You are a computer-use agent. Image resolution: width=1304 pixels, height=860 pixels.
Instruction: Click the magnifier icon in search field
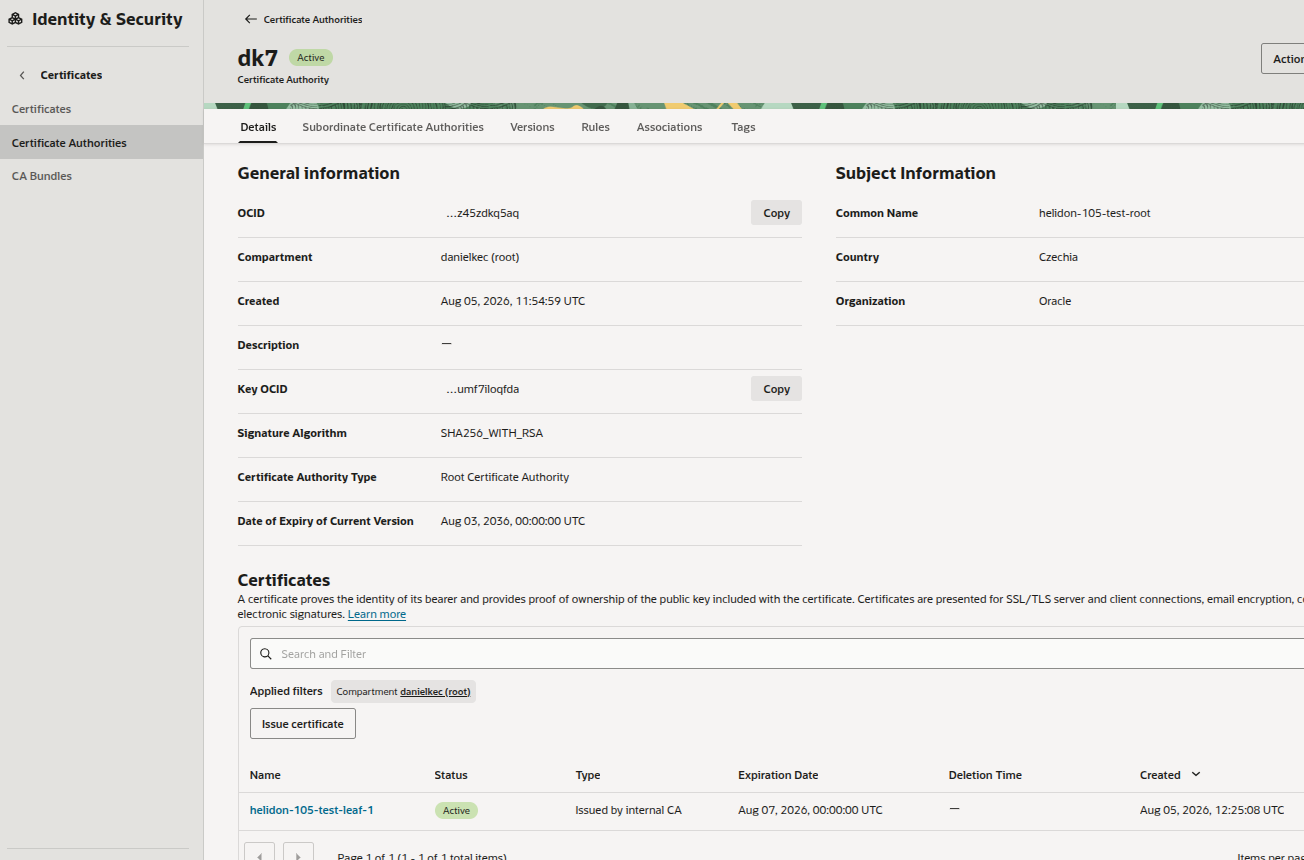(x=266, y=654)
